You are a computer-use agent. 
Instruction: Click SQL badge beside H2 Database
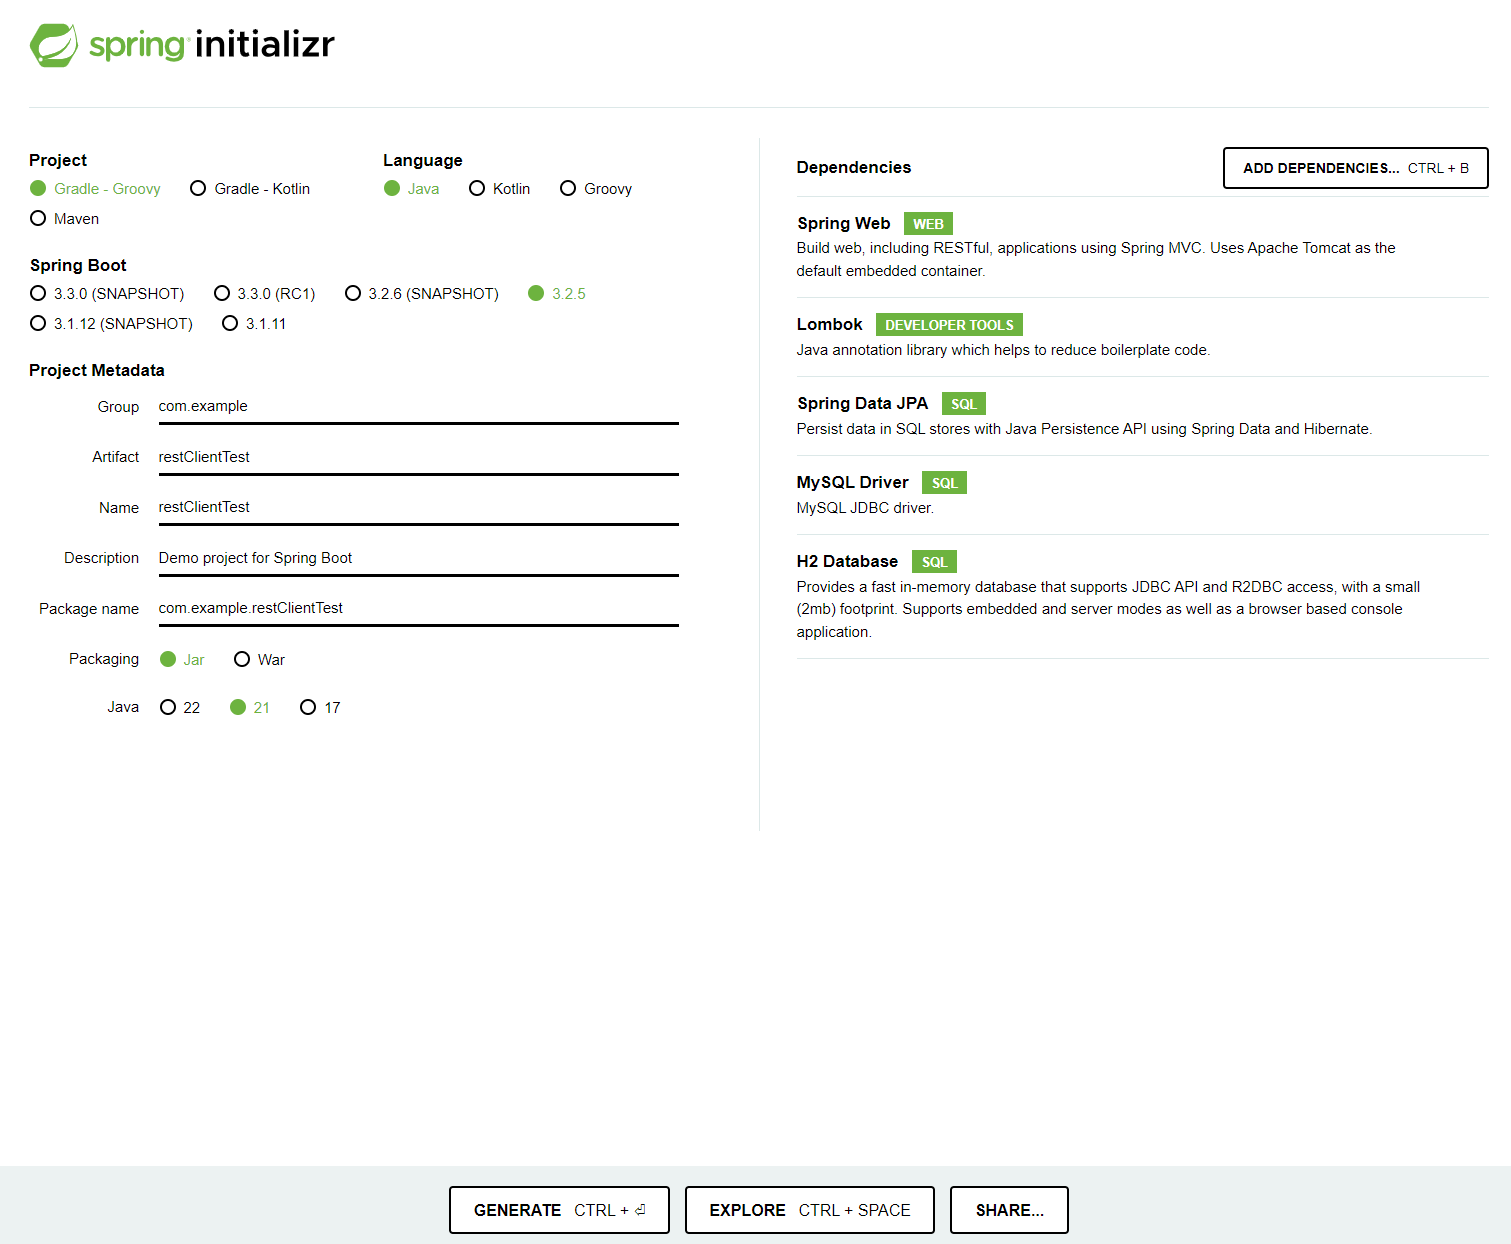tap(934, 562)
